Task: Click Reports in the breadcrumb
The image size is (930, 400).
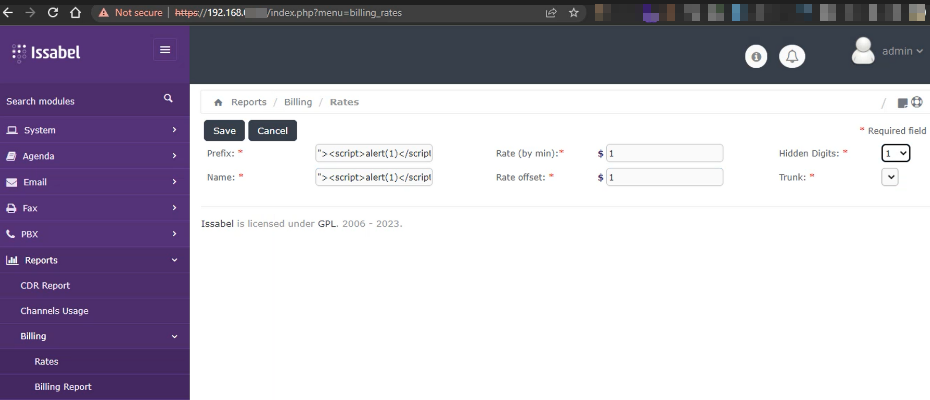Action: 249,102
